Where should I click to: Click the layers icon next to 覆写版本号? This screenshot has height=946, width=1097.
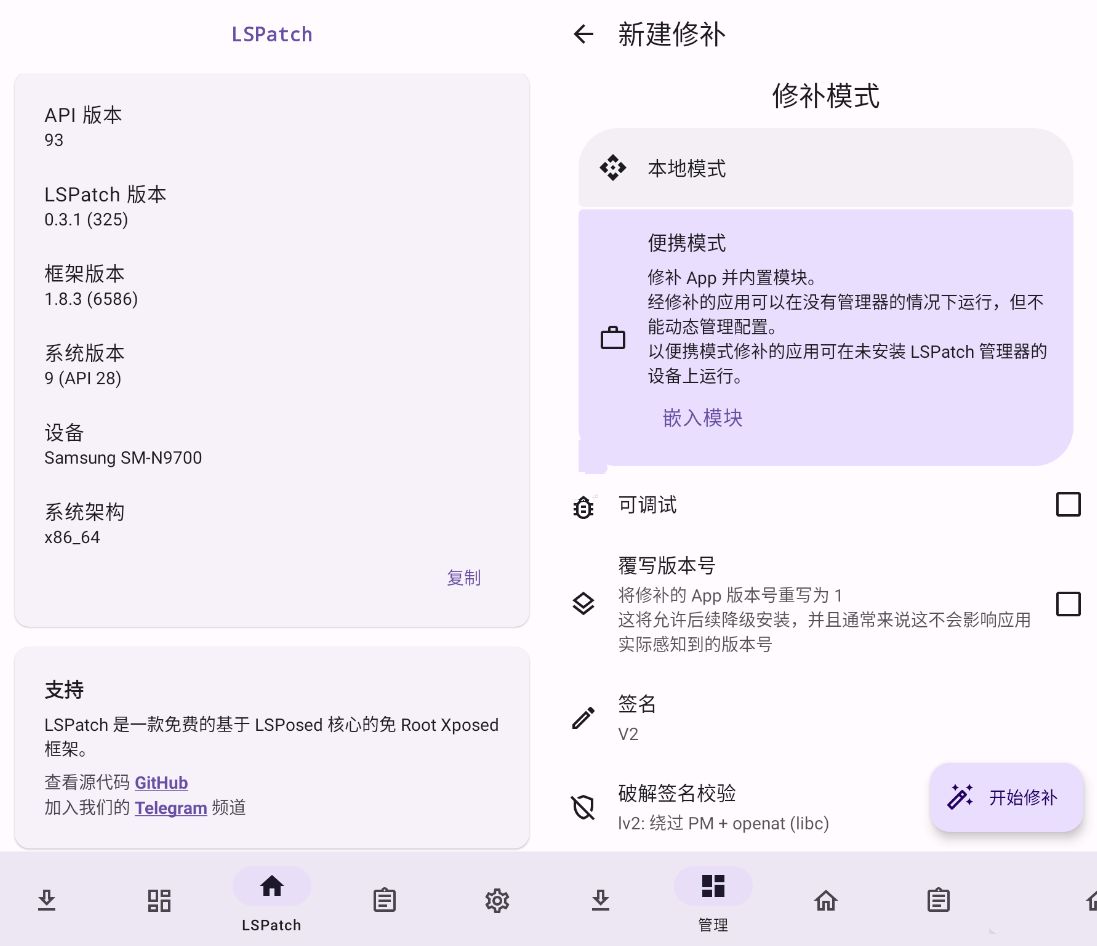point(583,604)
